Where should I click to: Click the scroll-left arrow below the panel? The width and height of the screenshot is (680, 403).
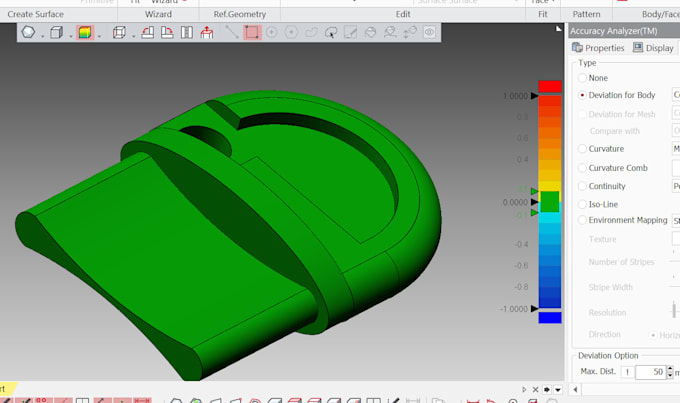[x=575, y=390]
